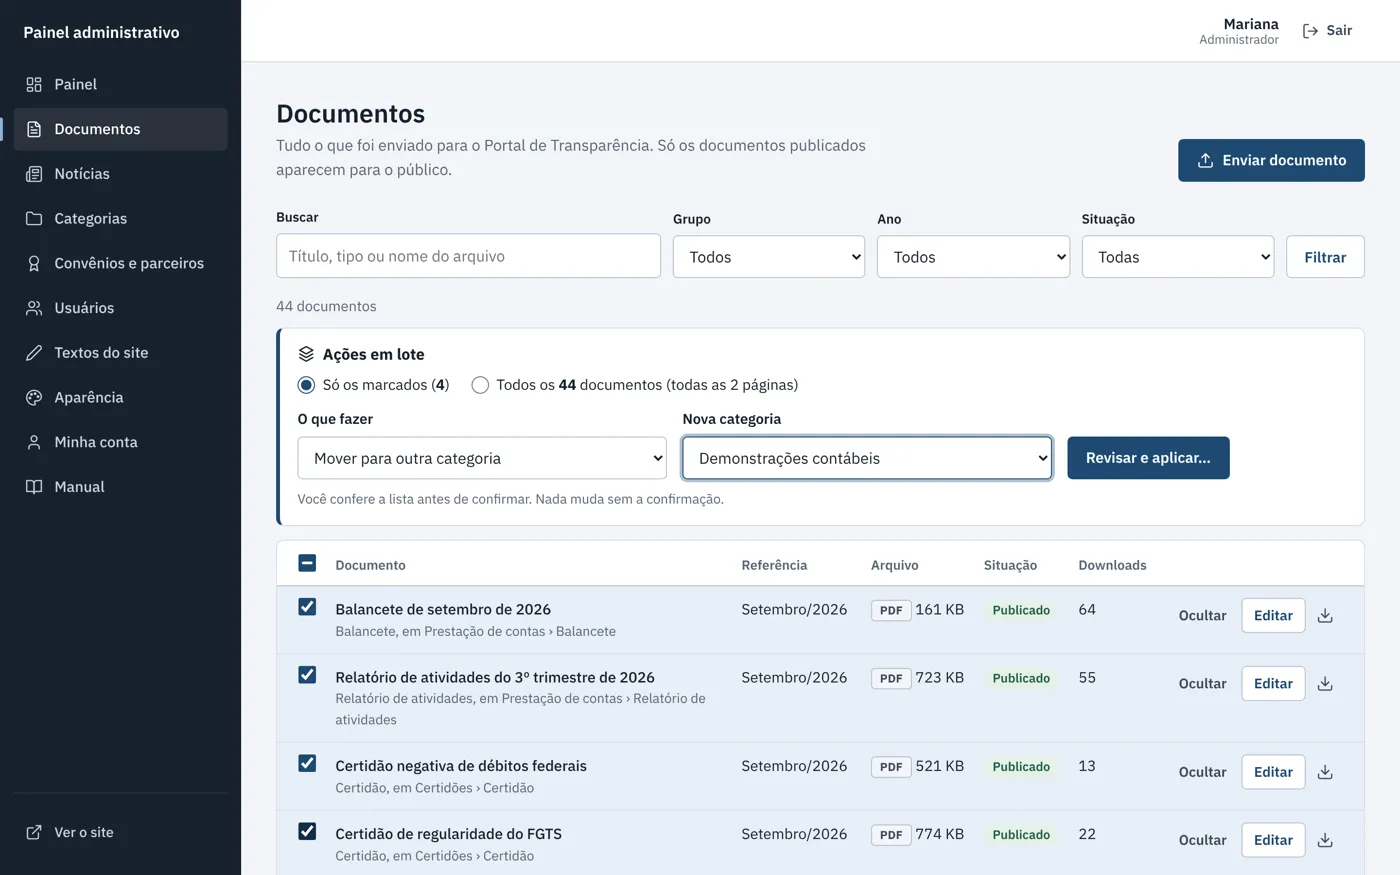Viewport: 1400px width, 875px height.
Task: Click the Minha conta person icon
Action: (x=34, y=442)
